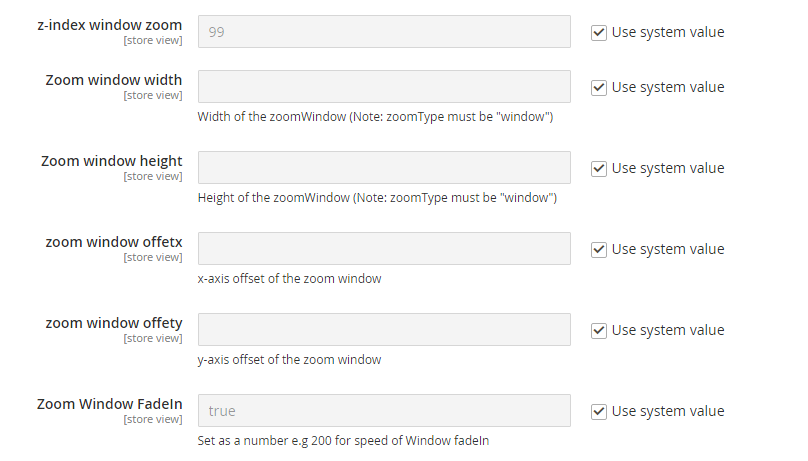Click the z-index window zoom field showing 99
Screen dimensions: 808x461
click(x=384, y=32)
